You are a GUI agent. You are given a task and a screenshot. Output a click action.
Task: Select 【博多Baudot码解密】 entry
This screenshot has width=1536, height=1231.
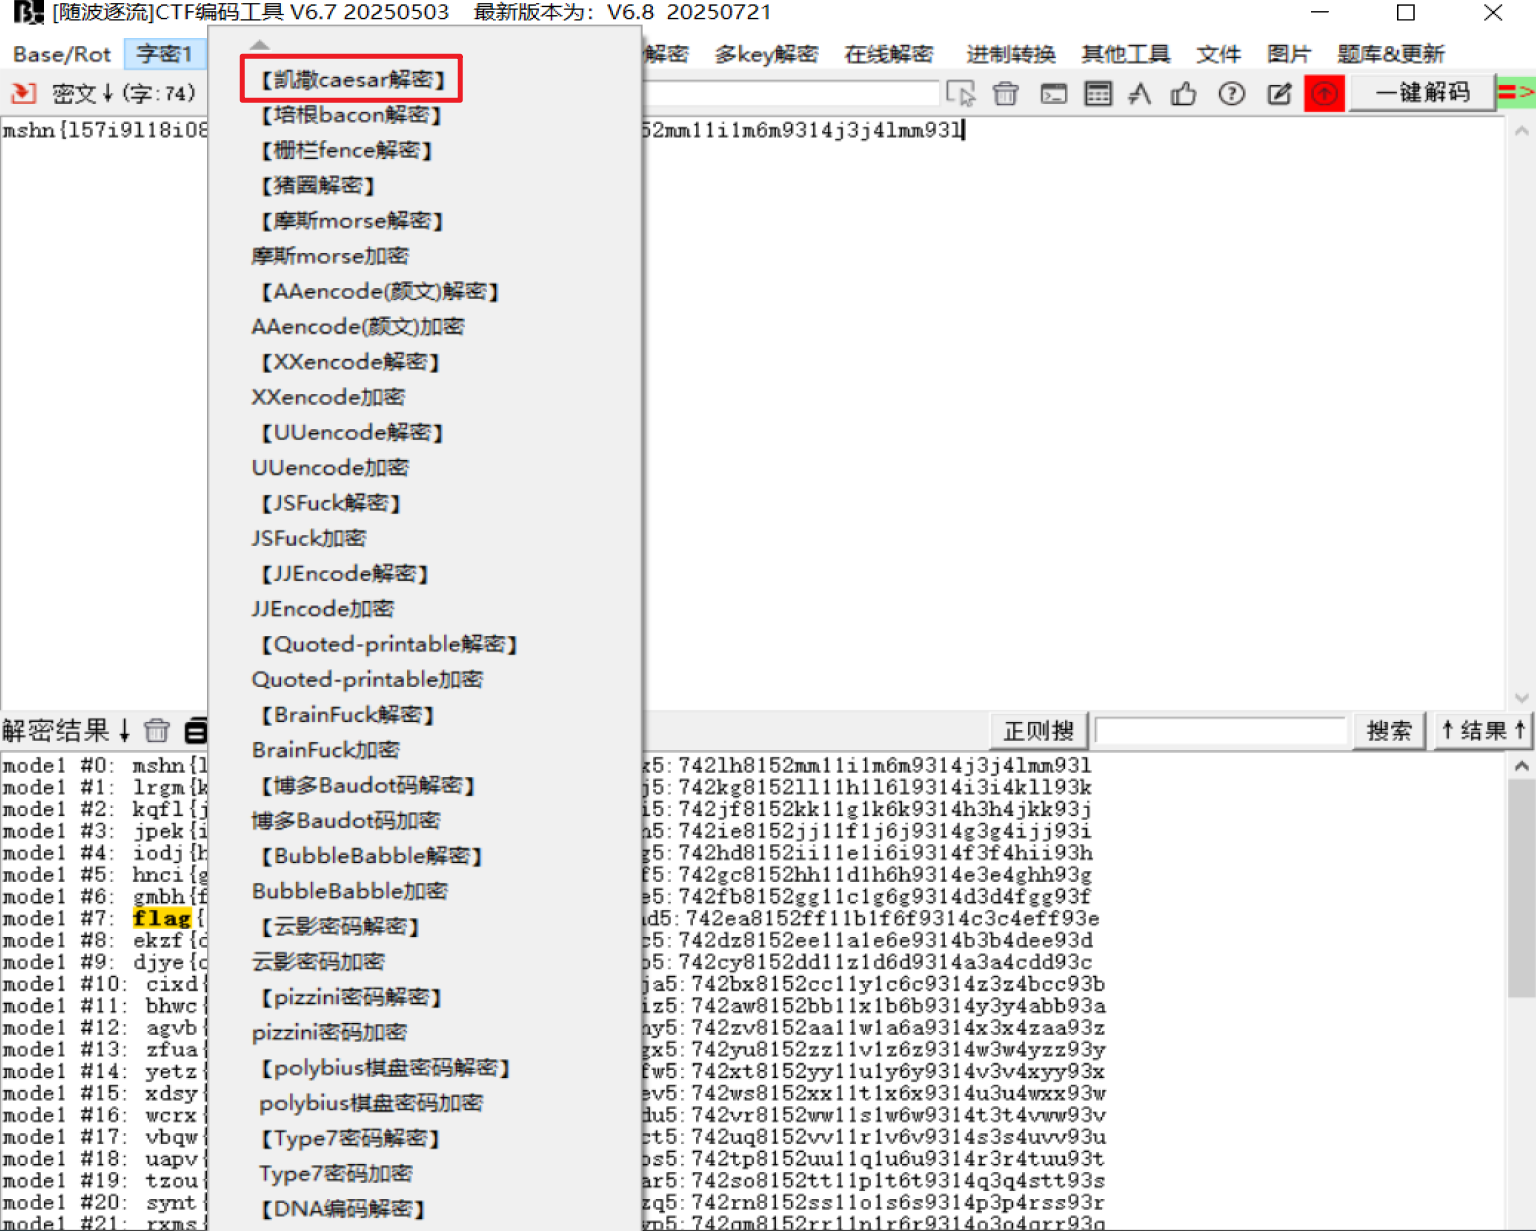(367, 784)
